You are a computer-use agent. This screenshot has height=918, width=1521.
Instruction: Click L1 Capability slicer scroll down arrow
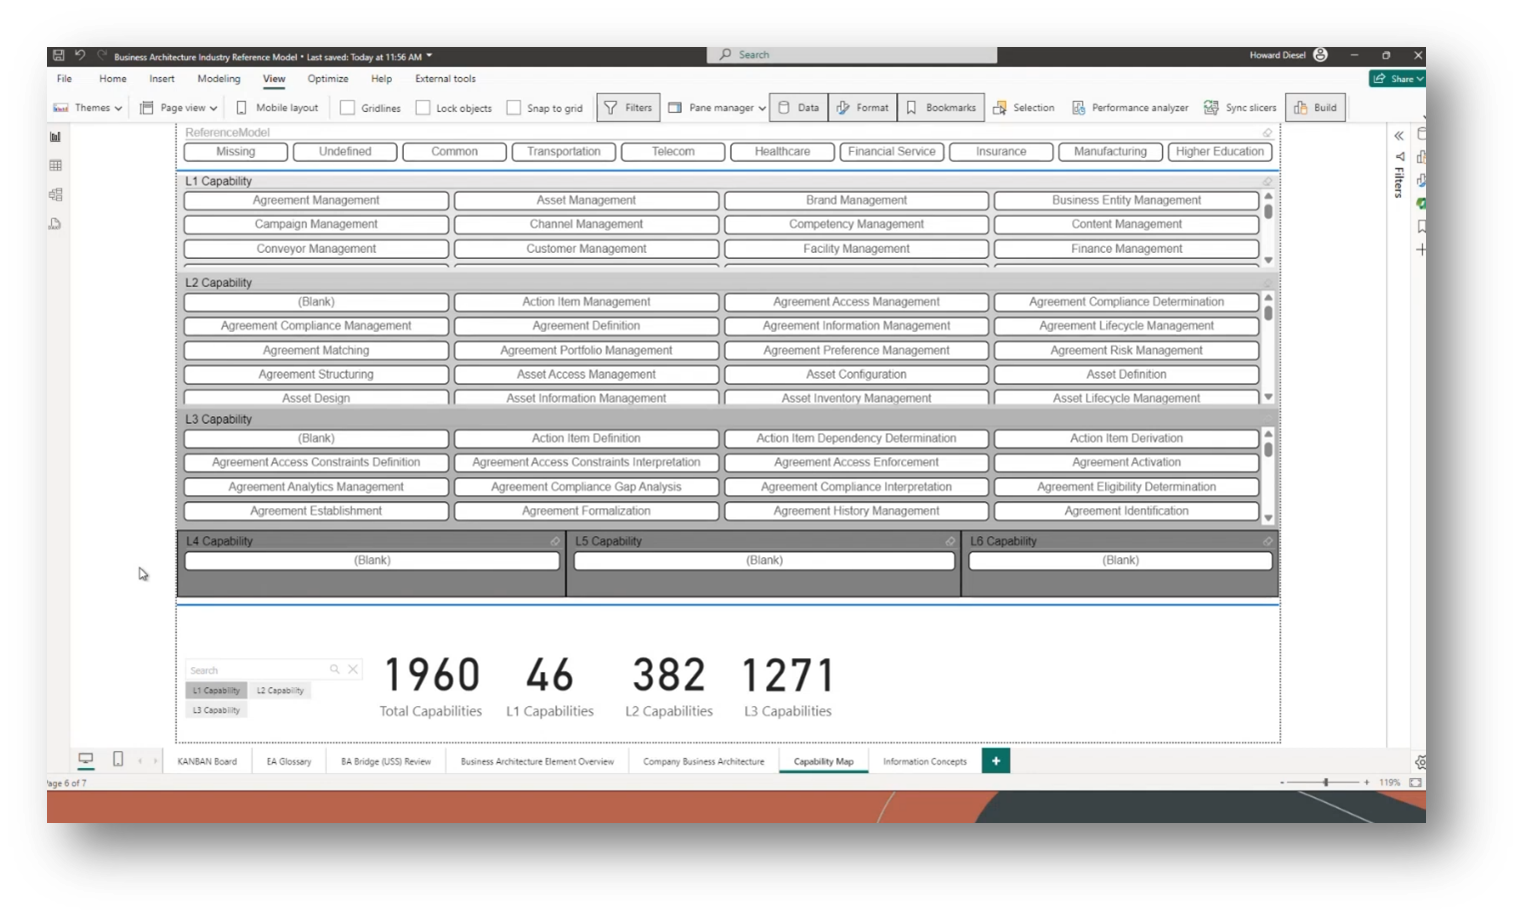(1268, 260)
